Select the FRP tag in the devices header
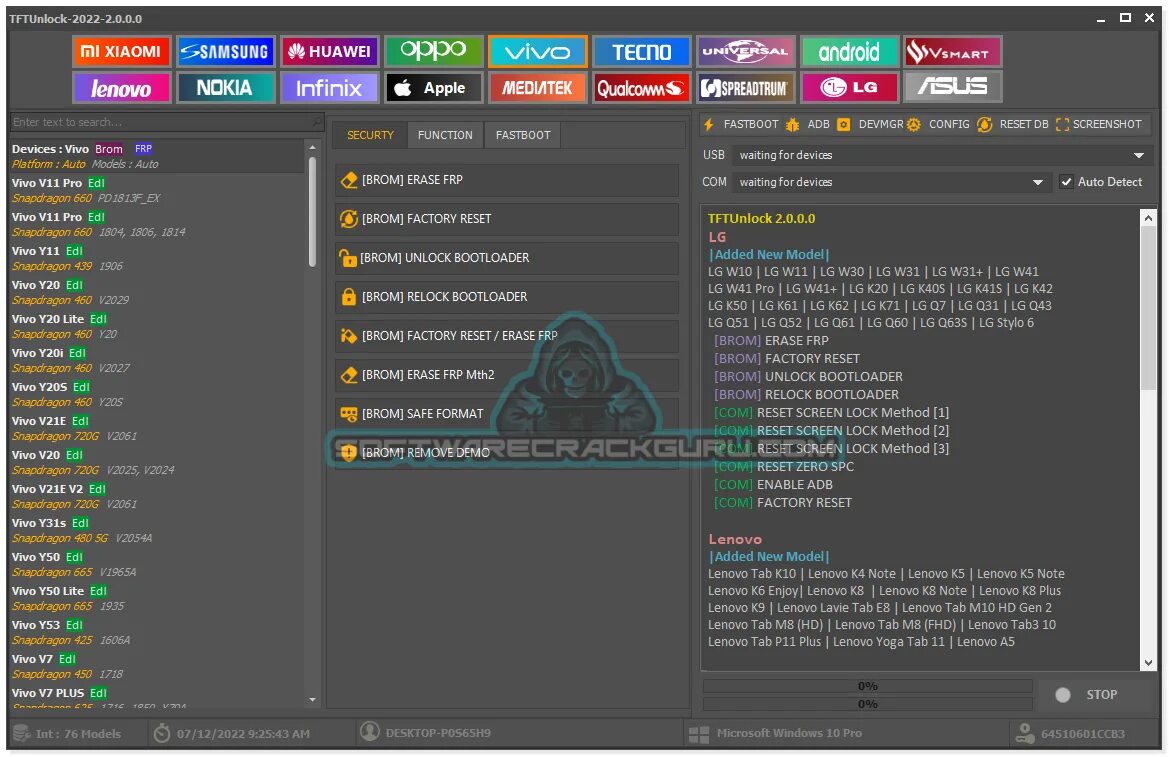This screenshot has height=757, width=1169. coord(143,149)
